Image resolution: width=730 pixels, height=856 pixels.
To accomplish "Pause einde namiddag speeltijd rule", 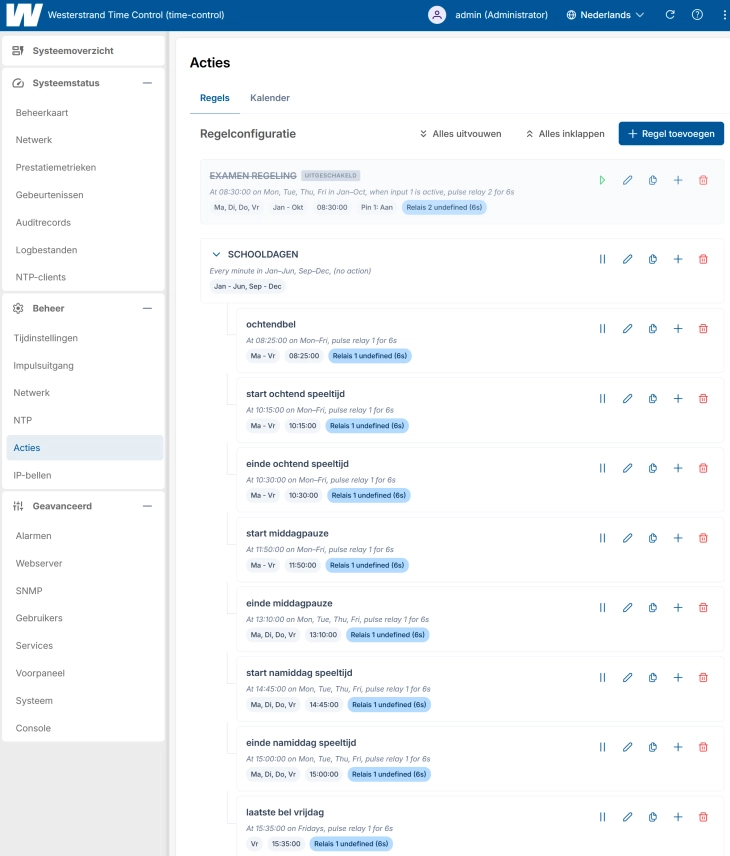I will (602, 747).
